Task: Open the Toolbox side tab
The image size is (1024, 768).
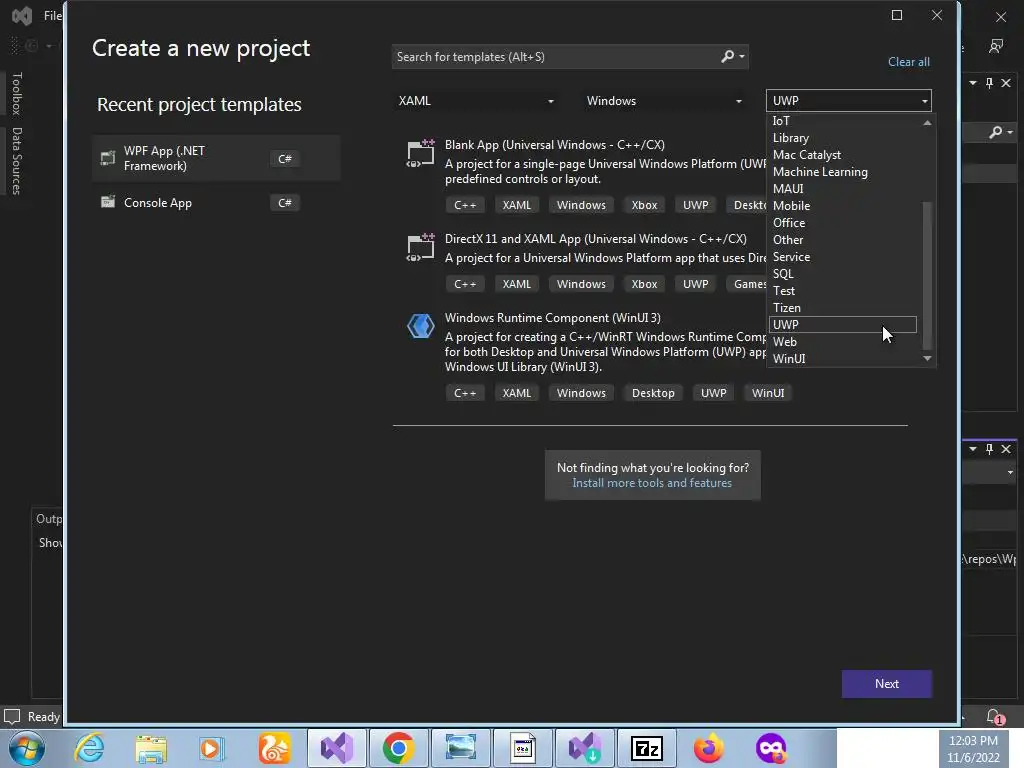Action: [17, 93]
